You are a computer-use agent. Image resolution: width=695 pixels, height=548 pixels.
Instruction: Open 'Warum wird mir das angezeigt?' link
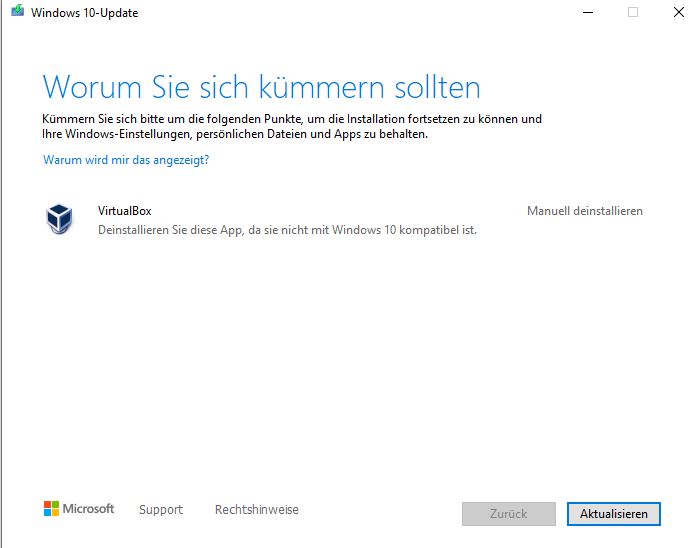[126, 160]
